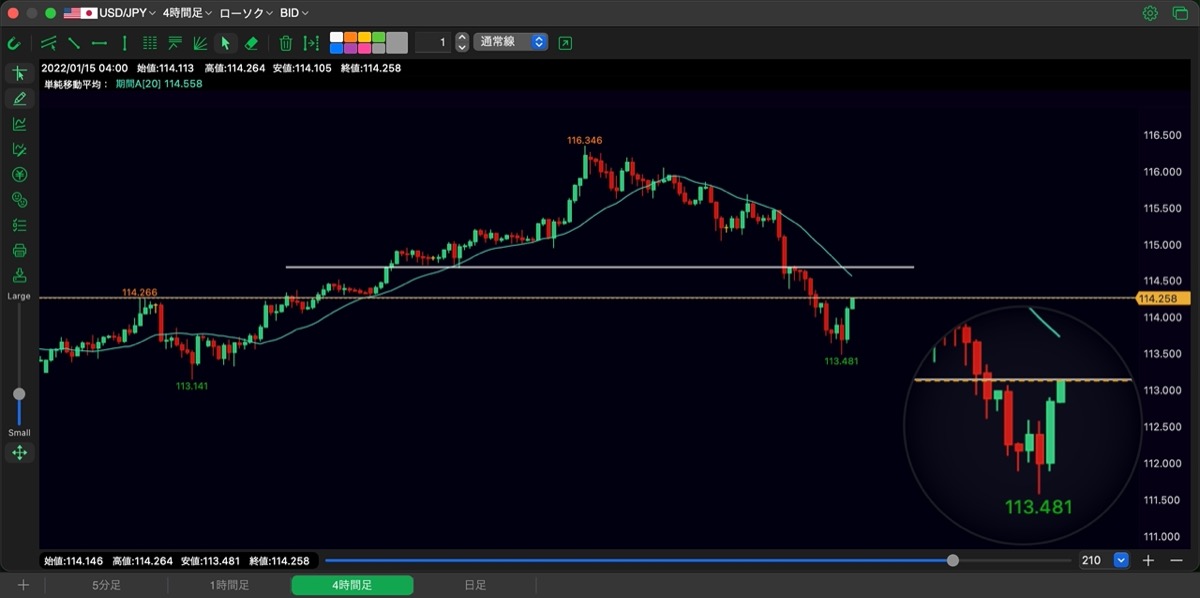This screenshot has width=1200, height=598.
Task: Click the line width number field
Action: coord(434,43)
